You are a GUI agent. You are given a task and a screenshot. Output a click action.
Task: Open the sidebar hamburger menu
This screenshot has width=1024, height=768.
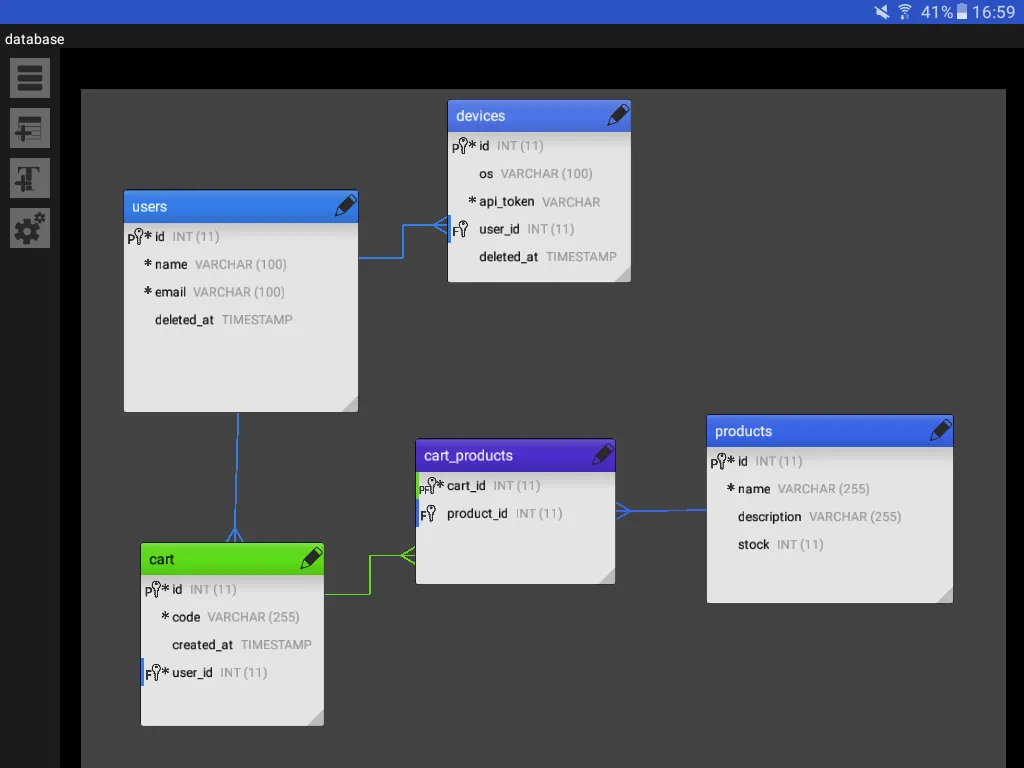tap(29, 78)
